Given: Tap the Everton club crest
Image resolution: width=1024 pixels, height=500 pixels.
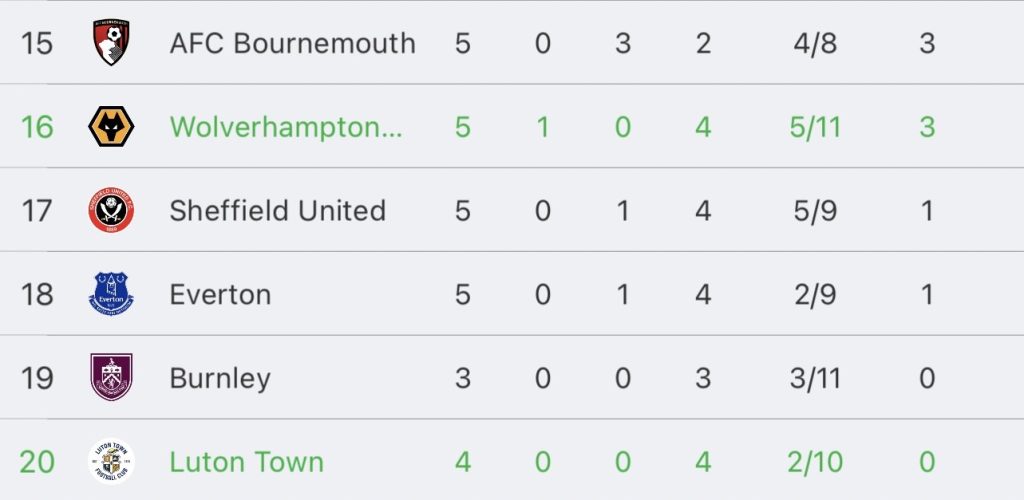Looking at the screenshot, I should pos(111,295).
